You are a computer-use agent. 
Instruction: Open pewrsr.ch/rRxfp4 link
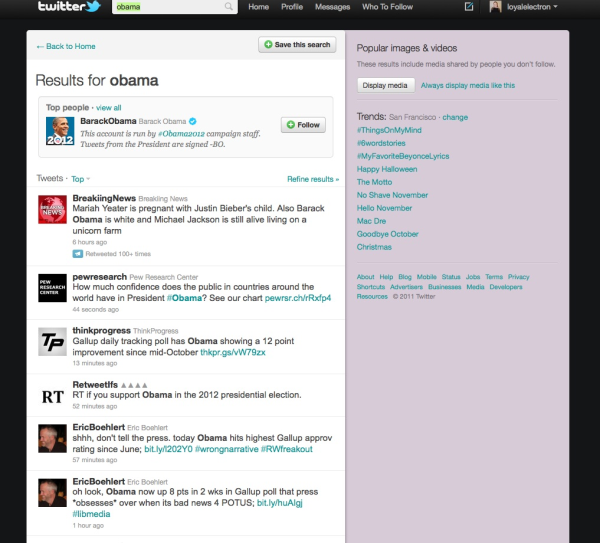298,298
